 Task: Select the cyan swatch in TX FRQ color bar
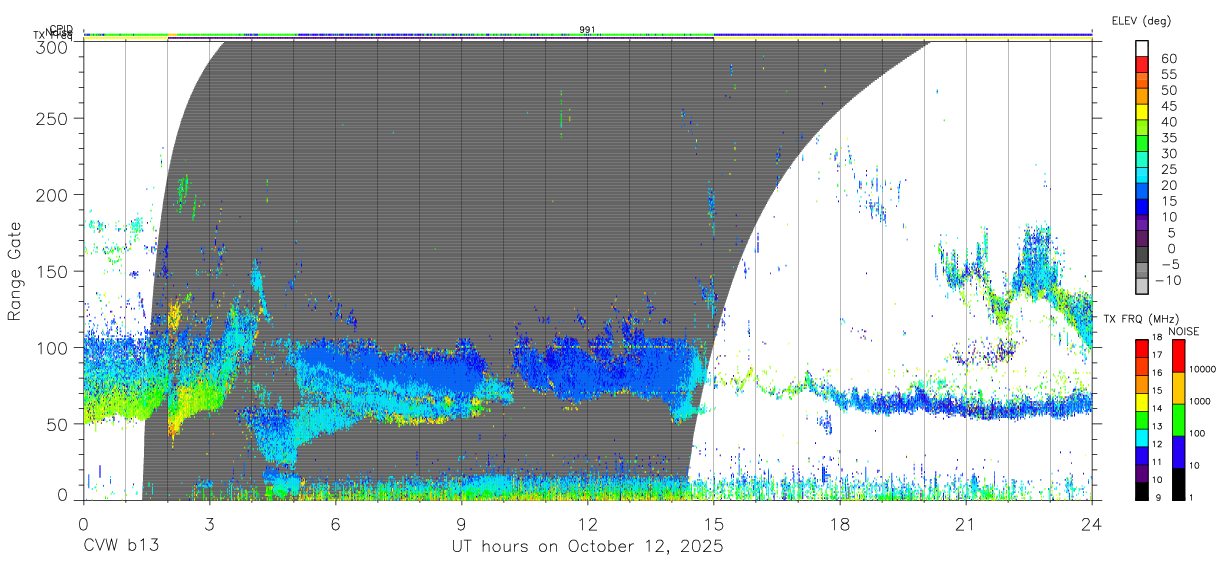click(x=1143, y=438)
